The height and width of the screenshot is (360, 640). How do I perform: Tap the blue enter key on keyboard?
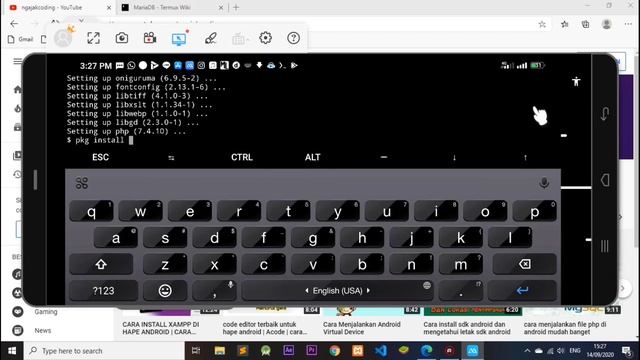pyautogui.click(x=522, y=291)
